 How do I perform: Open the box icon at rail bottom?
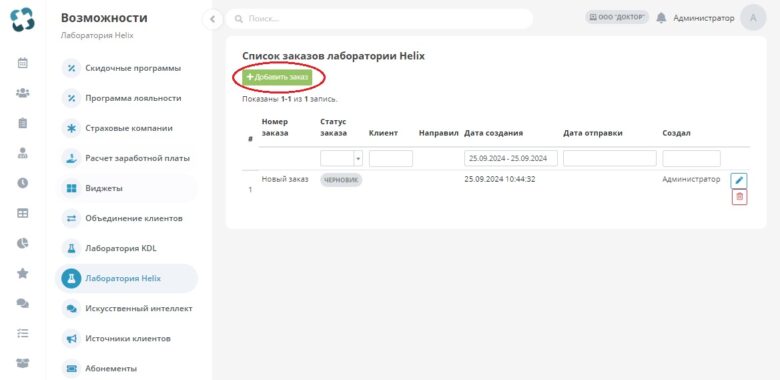click(22, 363)
